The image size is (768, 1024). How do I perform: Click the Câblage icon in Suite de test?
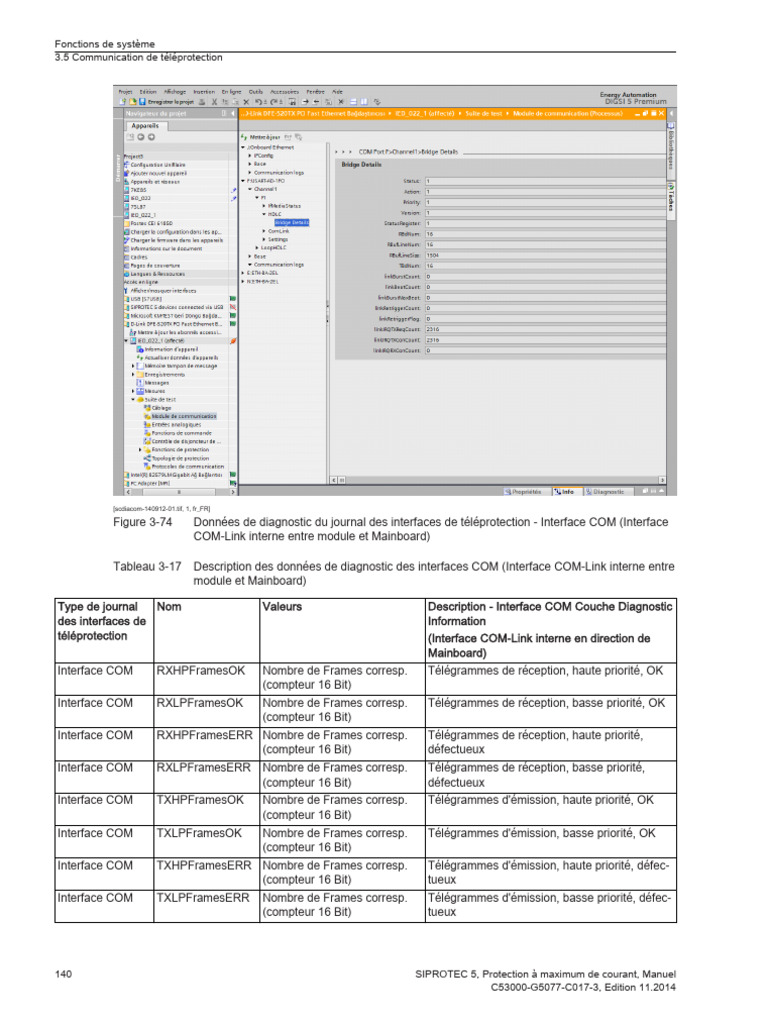(146, 408)
